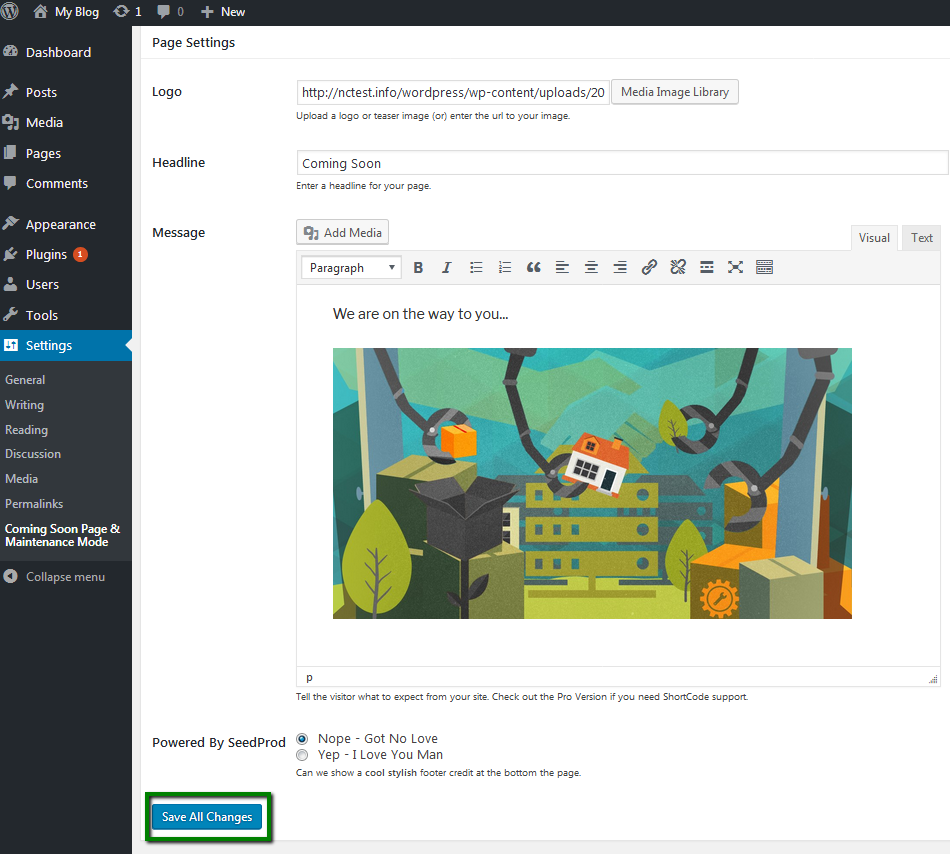Screen dimensions: 950x854
Task: Open My Blog home link
Action: (66, 12)
